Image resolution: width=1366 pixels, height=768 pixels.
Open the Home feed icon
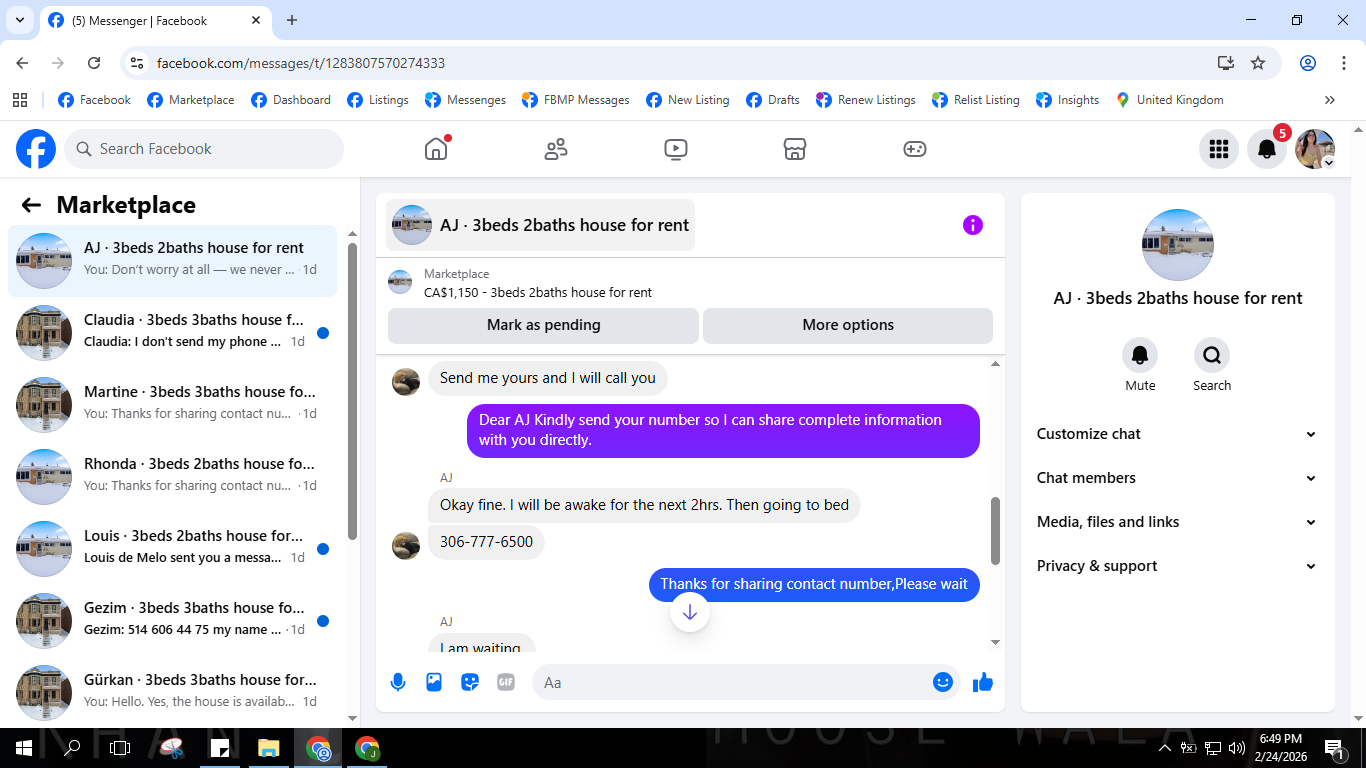(436, 149)
